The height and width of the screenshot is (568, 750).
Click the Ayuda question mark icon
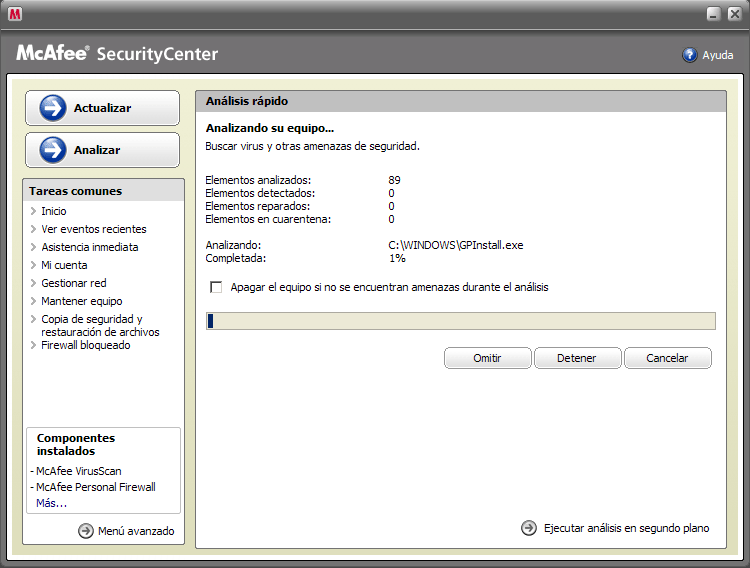pyautogui.click(x=689, y=55)
